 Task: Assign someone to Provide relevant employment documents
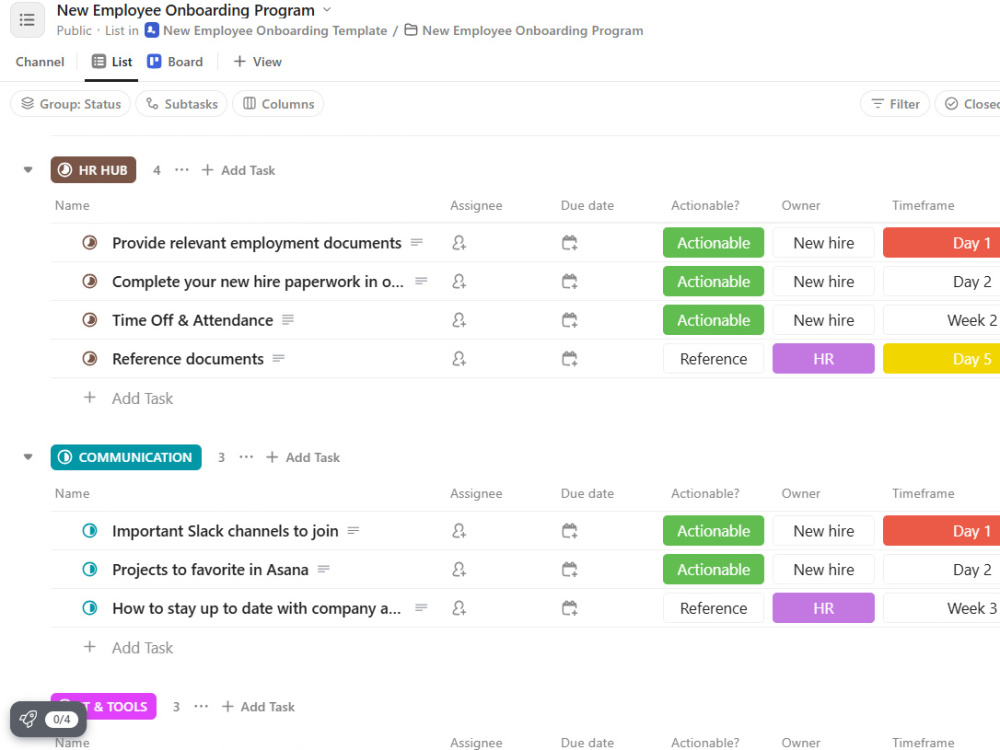(x=459, y=243)
